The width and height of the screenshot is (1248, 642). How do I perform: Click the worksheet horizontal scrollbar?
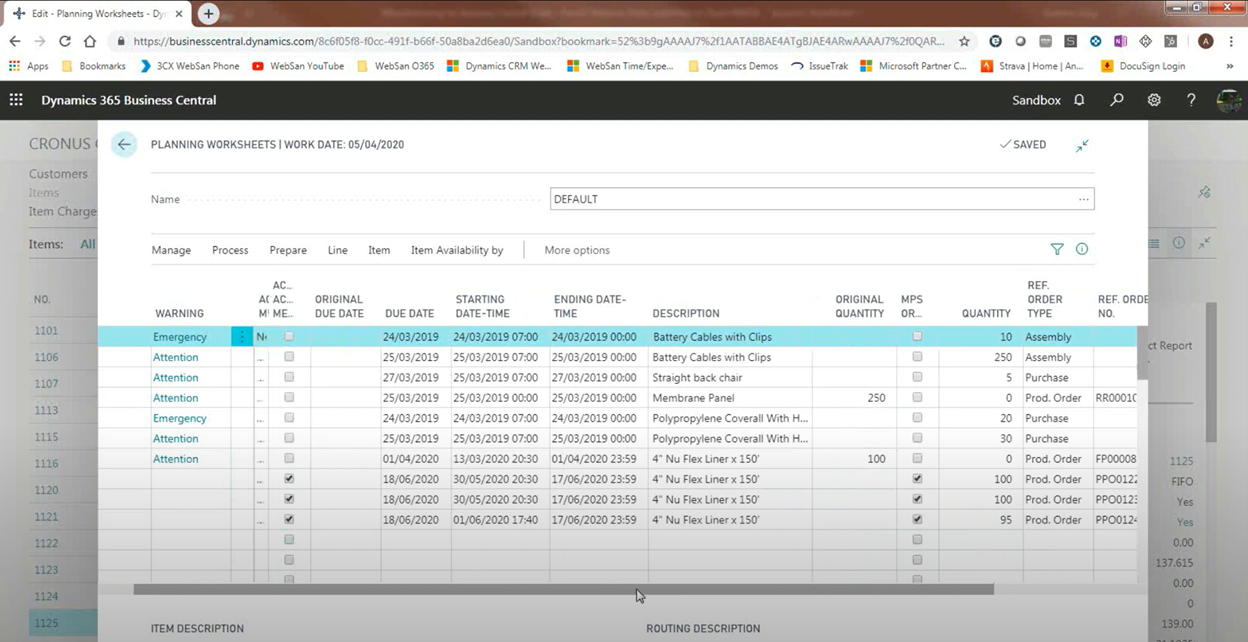coord(564,590)
